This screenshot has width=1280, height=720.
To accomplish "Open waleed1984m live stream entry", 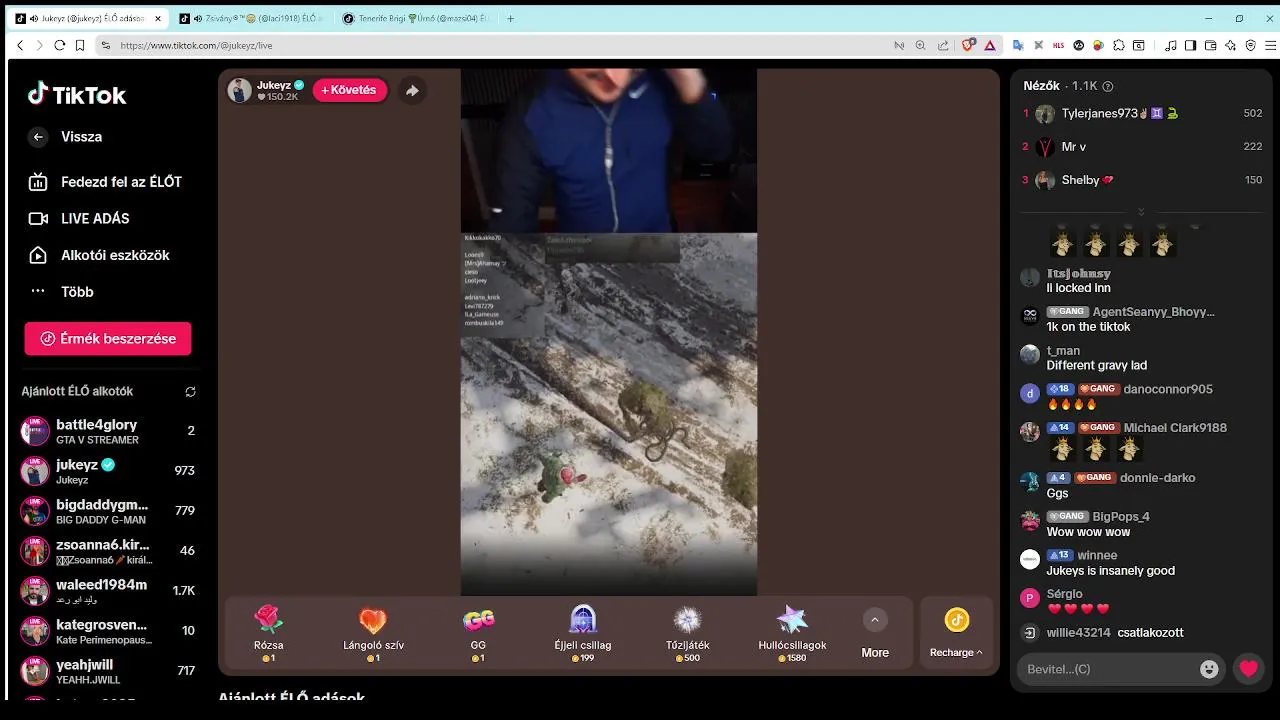I will point(108,591).
